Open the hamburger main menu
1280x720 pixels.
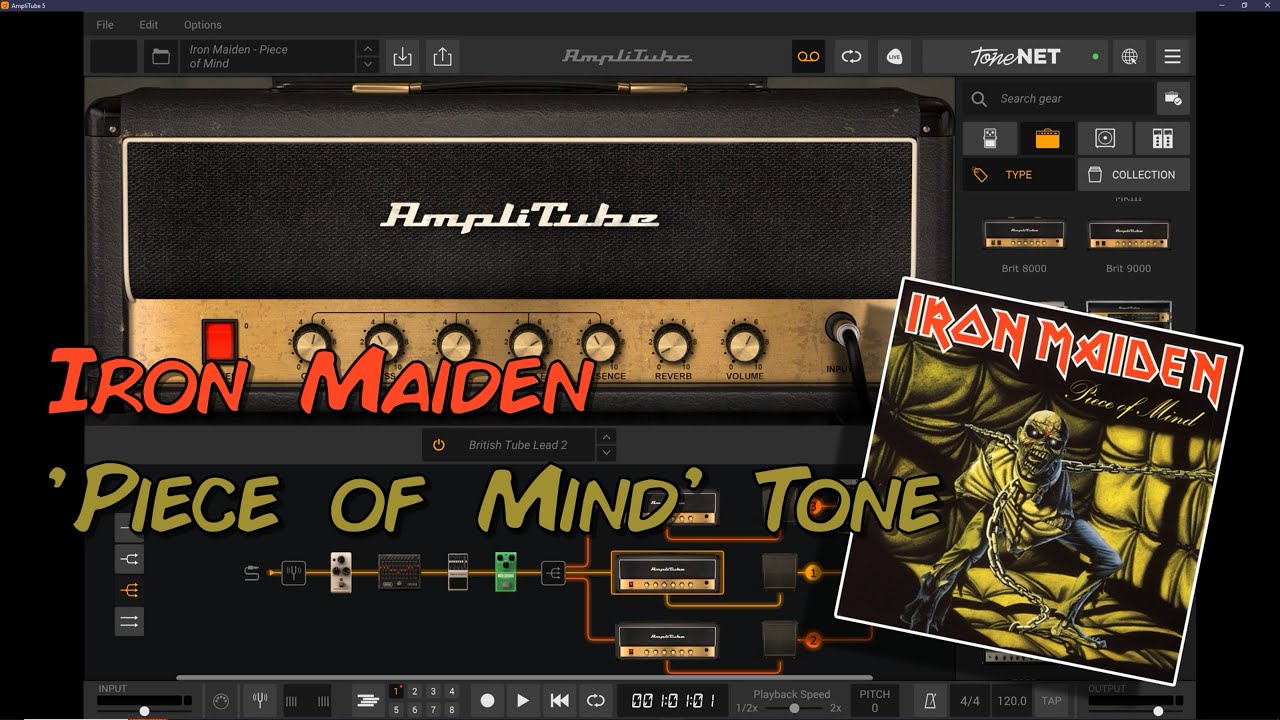(1173, 57)
